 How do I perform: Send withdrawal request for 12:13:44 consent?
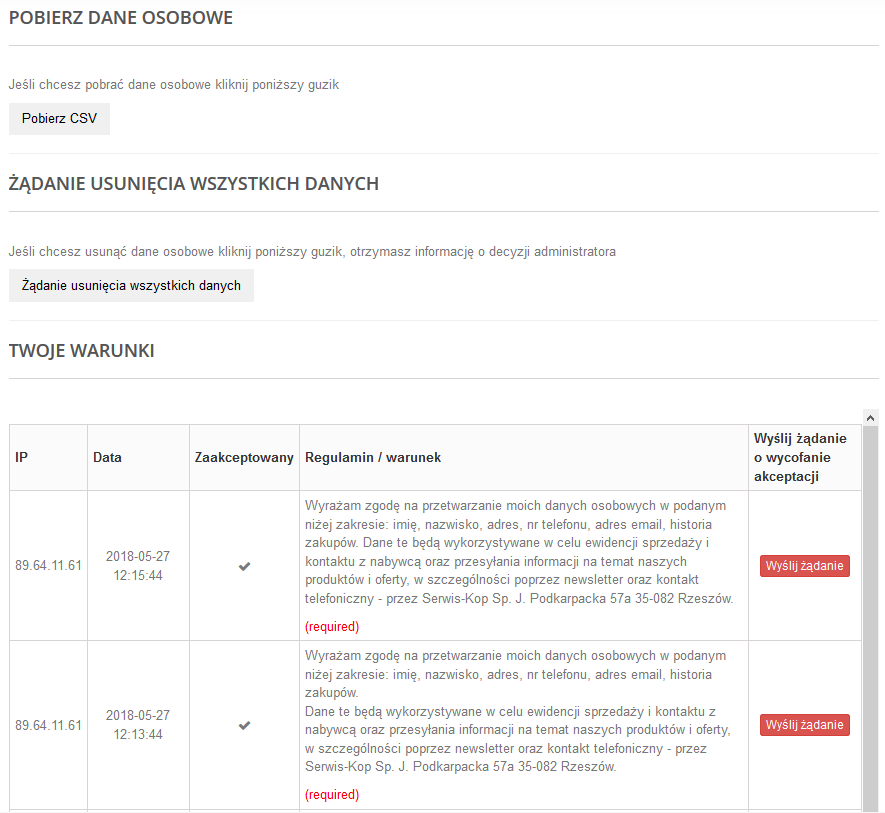804,725
